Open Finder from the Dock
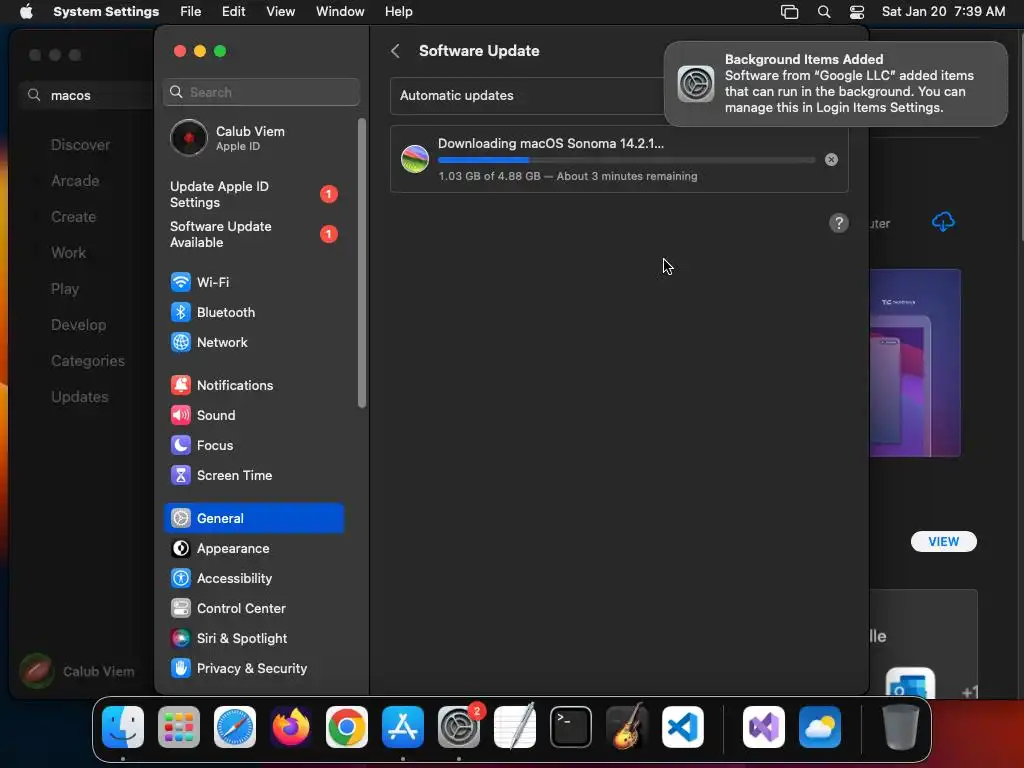The width and height of the screenshot is (1024, 768). [123, 727]
